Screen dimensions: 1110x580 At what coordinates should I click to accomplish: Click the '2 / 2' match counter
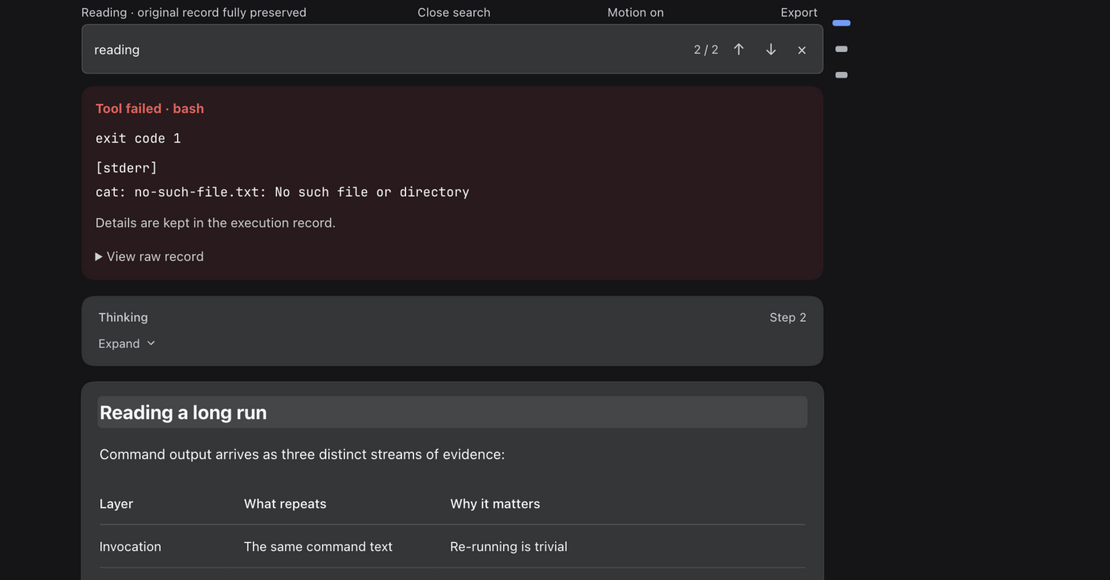[706, 50]
